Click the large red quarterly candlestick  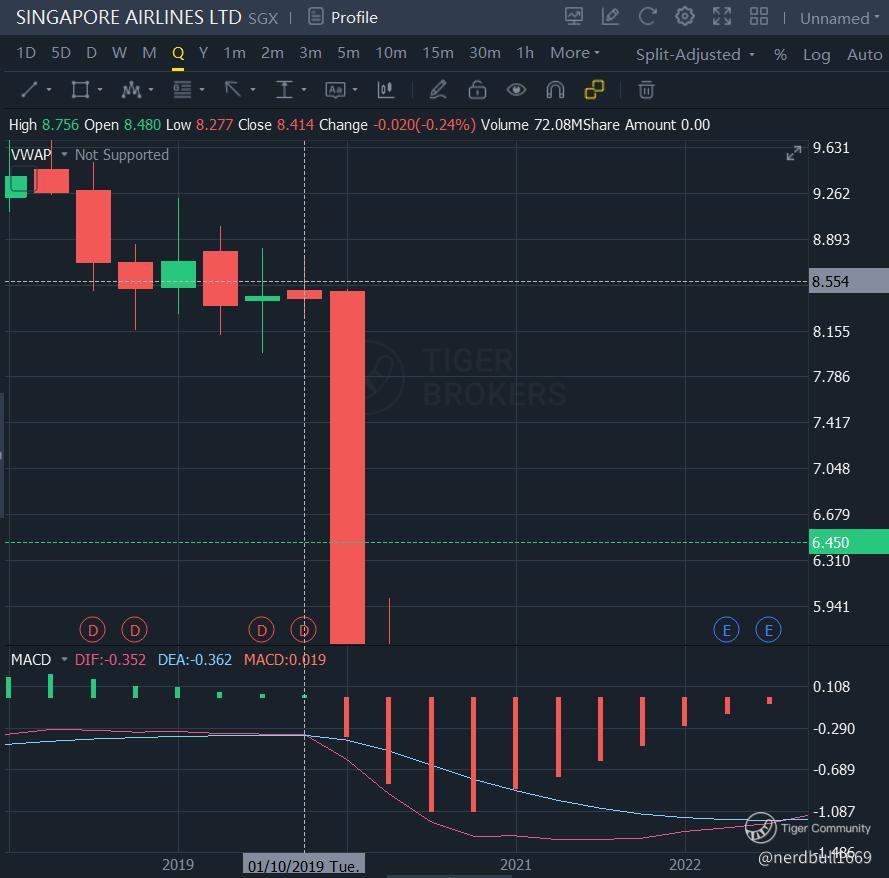(347, 467)
